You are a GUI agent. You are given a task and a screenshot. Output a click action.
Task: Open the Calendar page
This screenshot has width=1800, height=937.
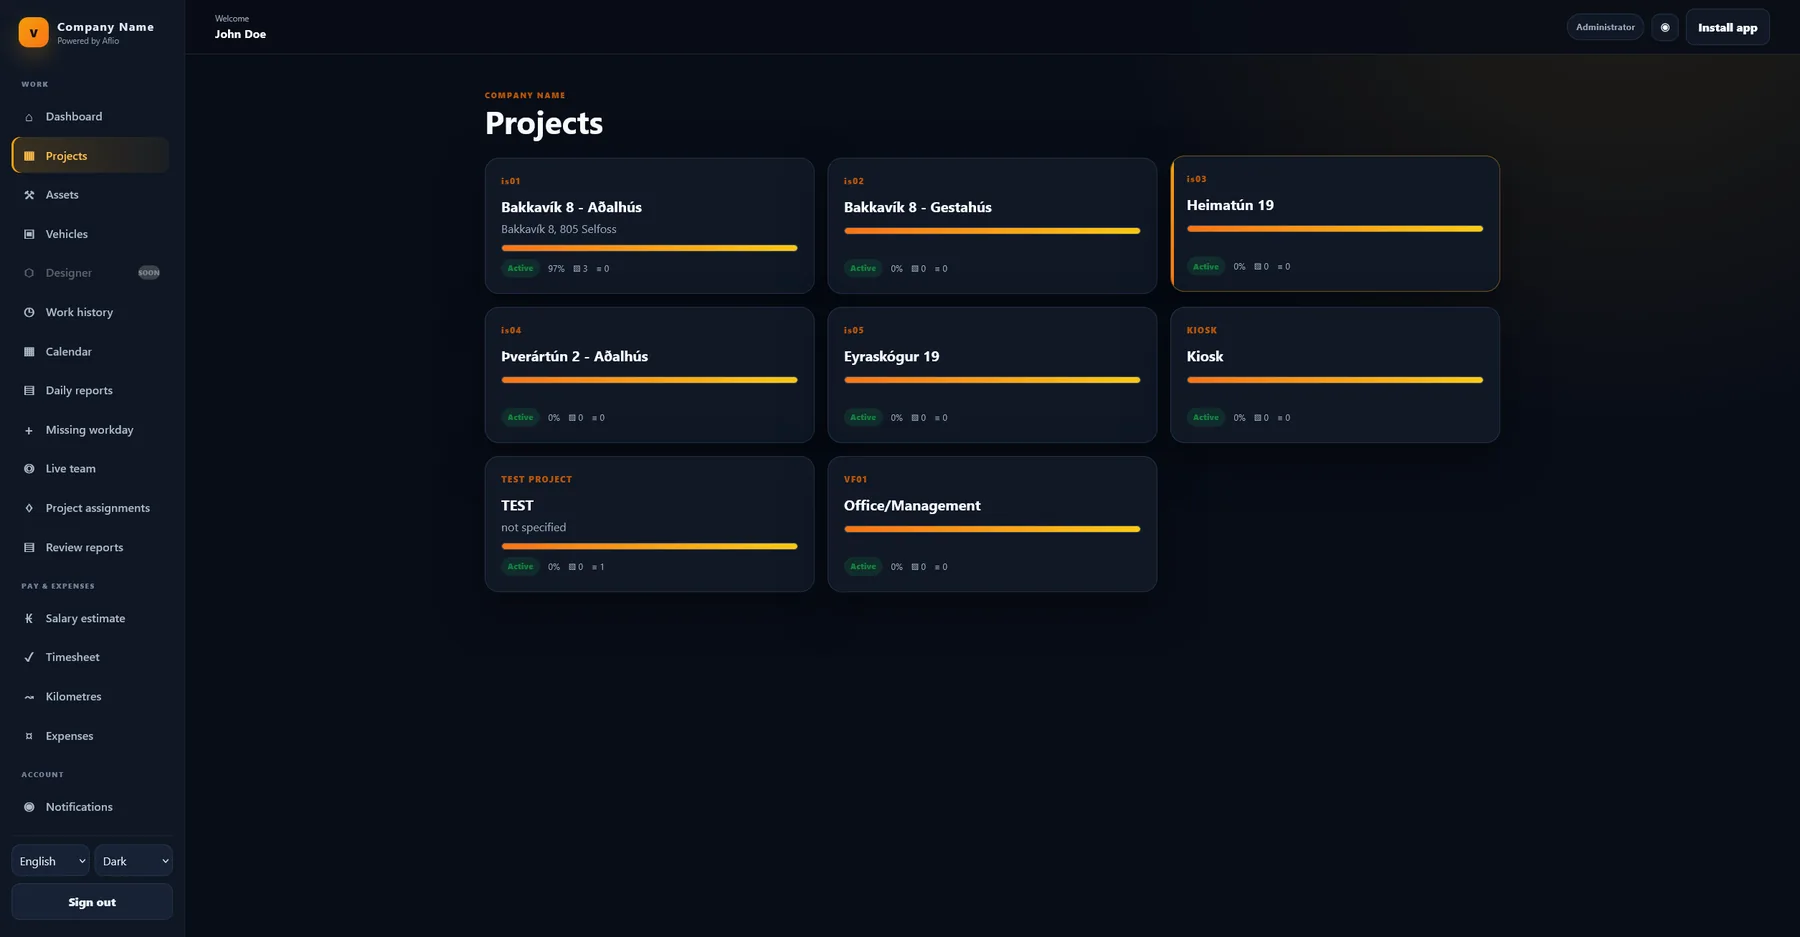pos(90,352)
